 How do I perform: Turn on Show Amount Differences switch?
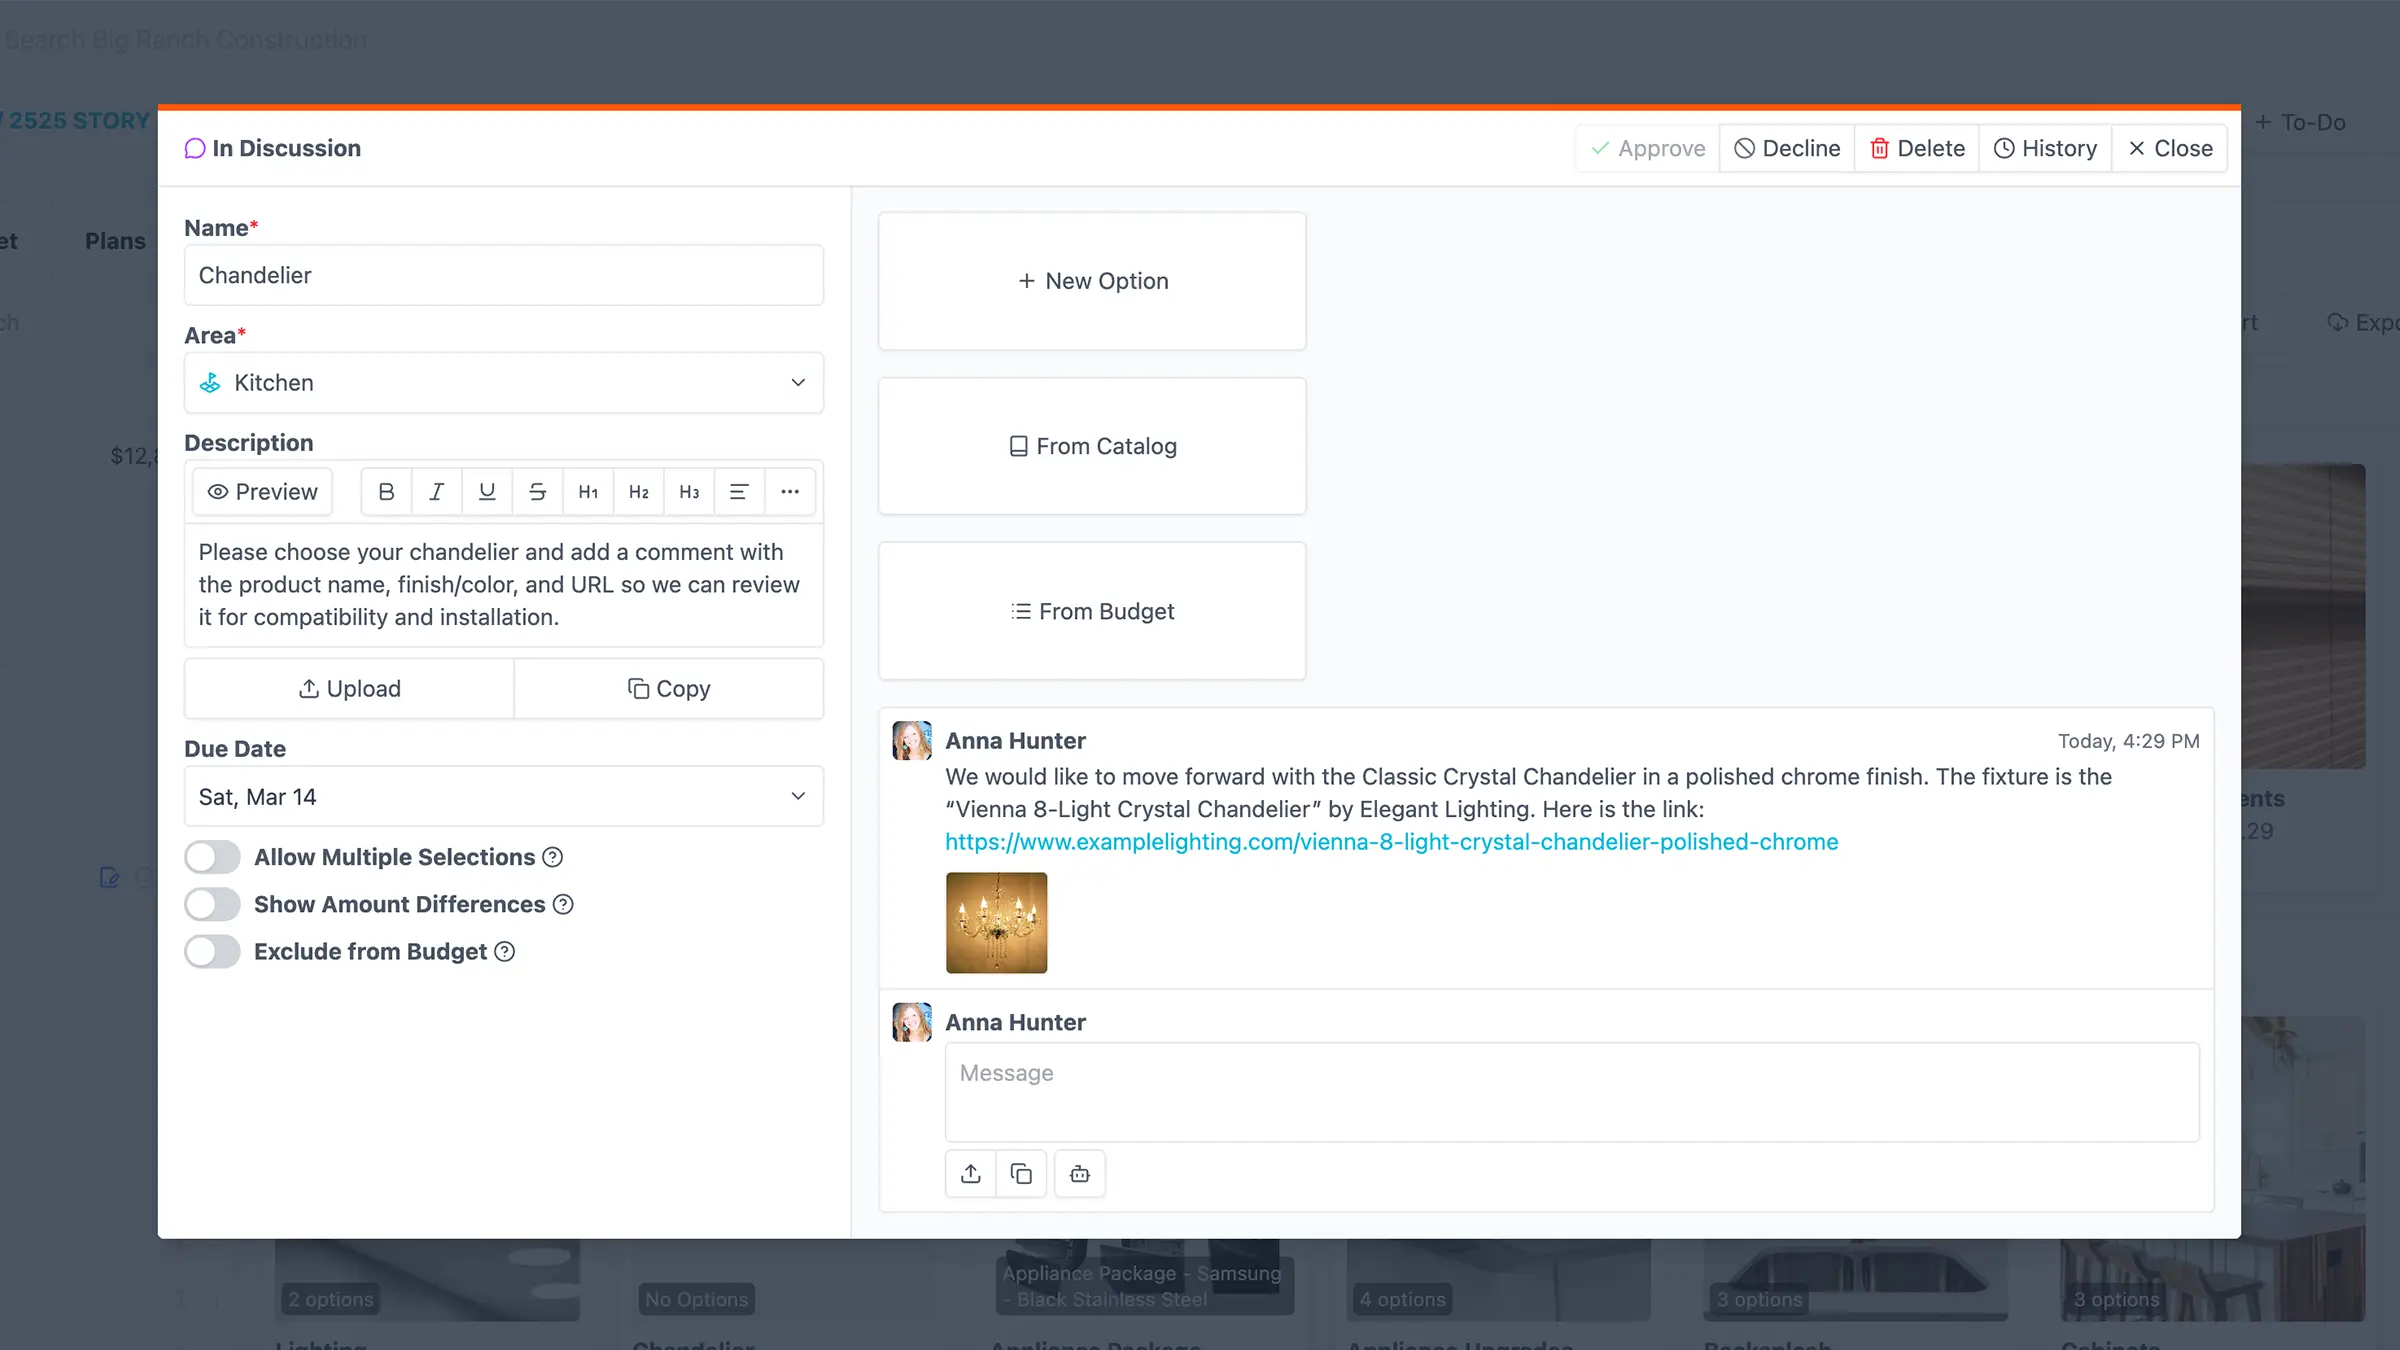[x=212, y=904]
